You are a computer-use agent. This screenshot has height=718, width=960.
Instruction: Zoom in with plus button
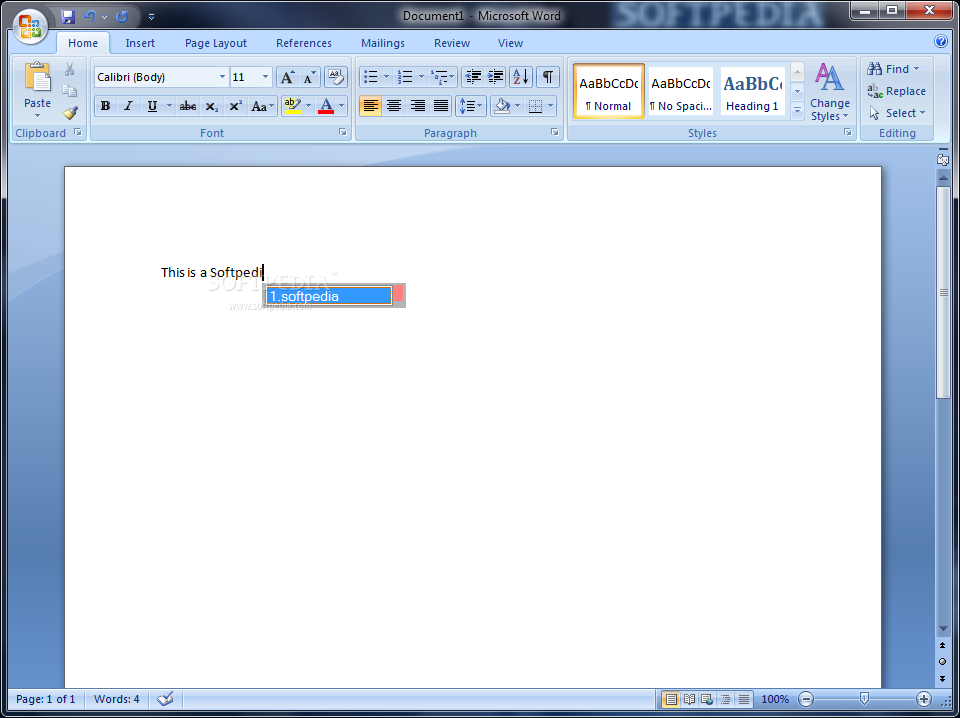point(923,699)
